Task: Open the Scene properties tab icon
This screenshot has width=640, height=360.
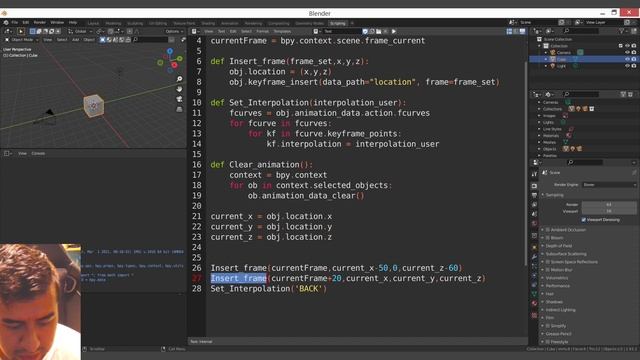Action: point(534,214)
